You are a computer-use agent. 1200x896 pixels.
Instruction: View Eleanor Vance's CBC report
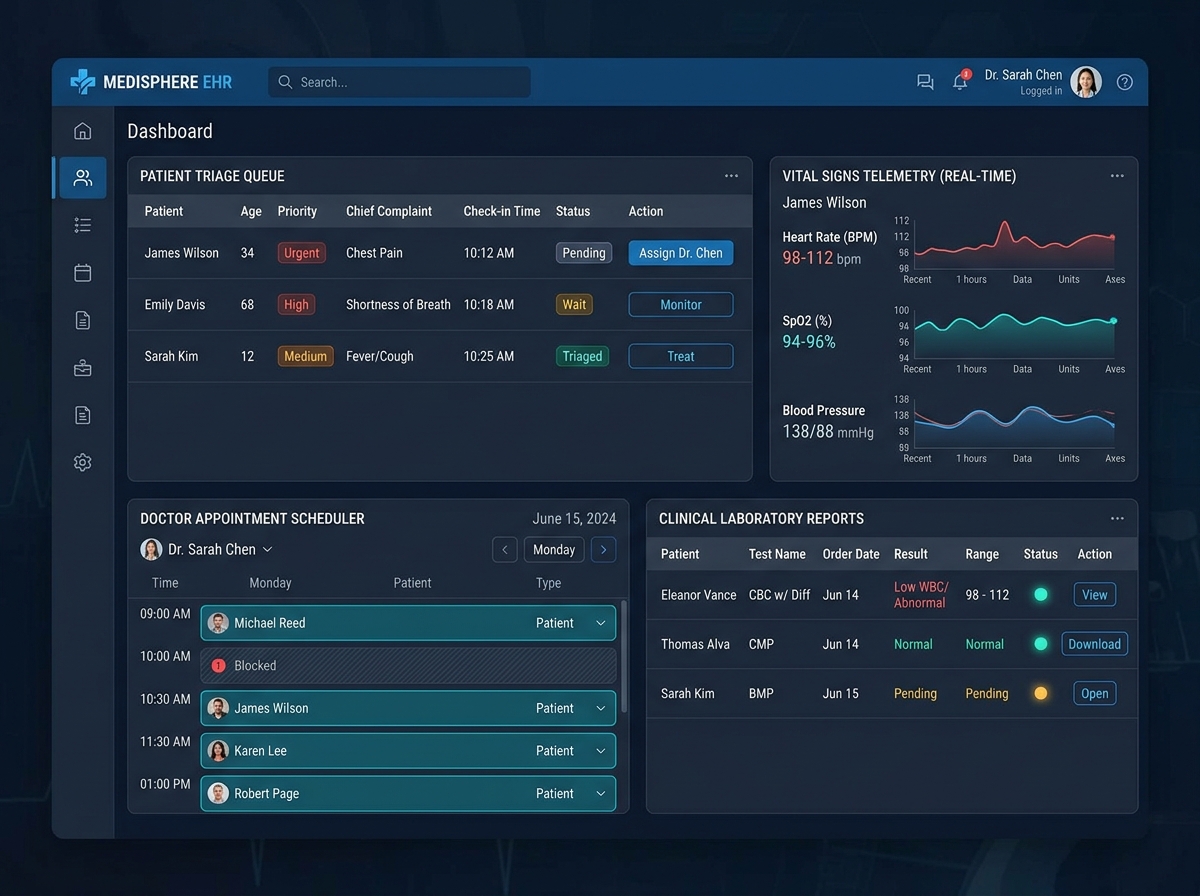click(1095, 595)
